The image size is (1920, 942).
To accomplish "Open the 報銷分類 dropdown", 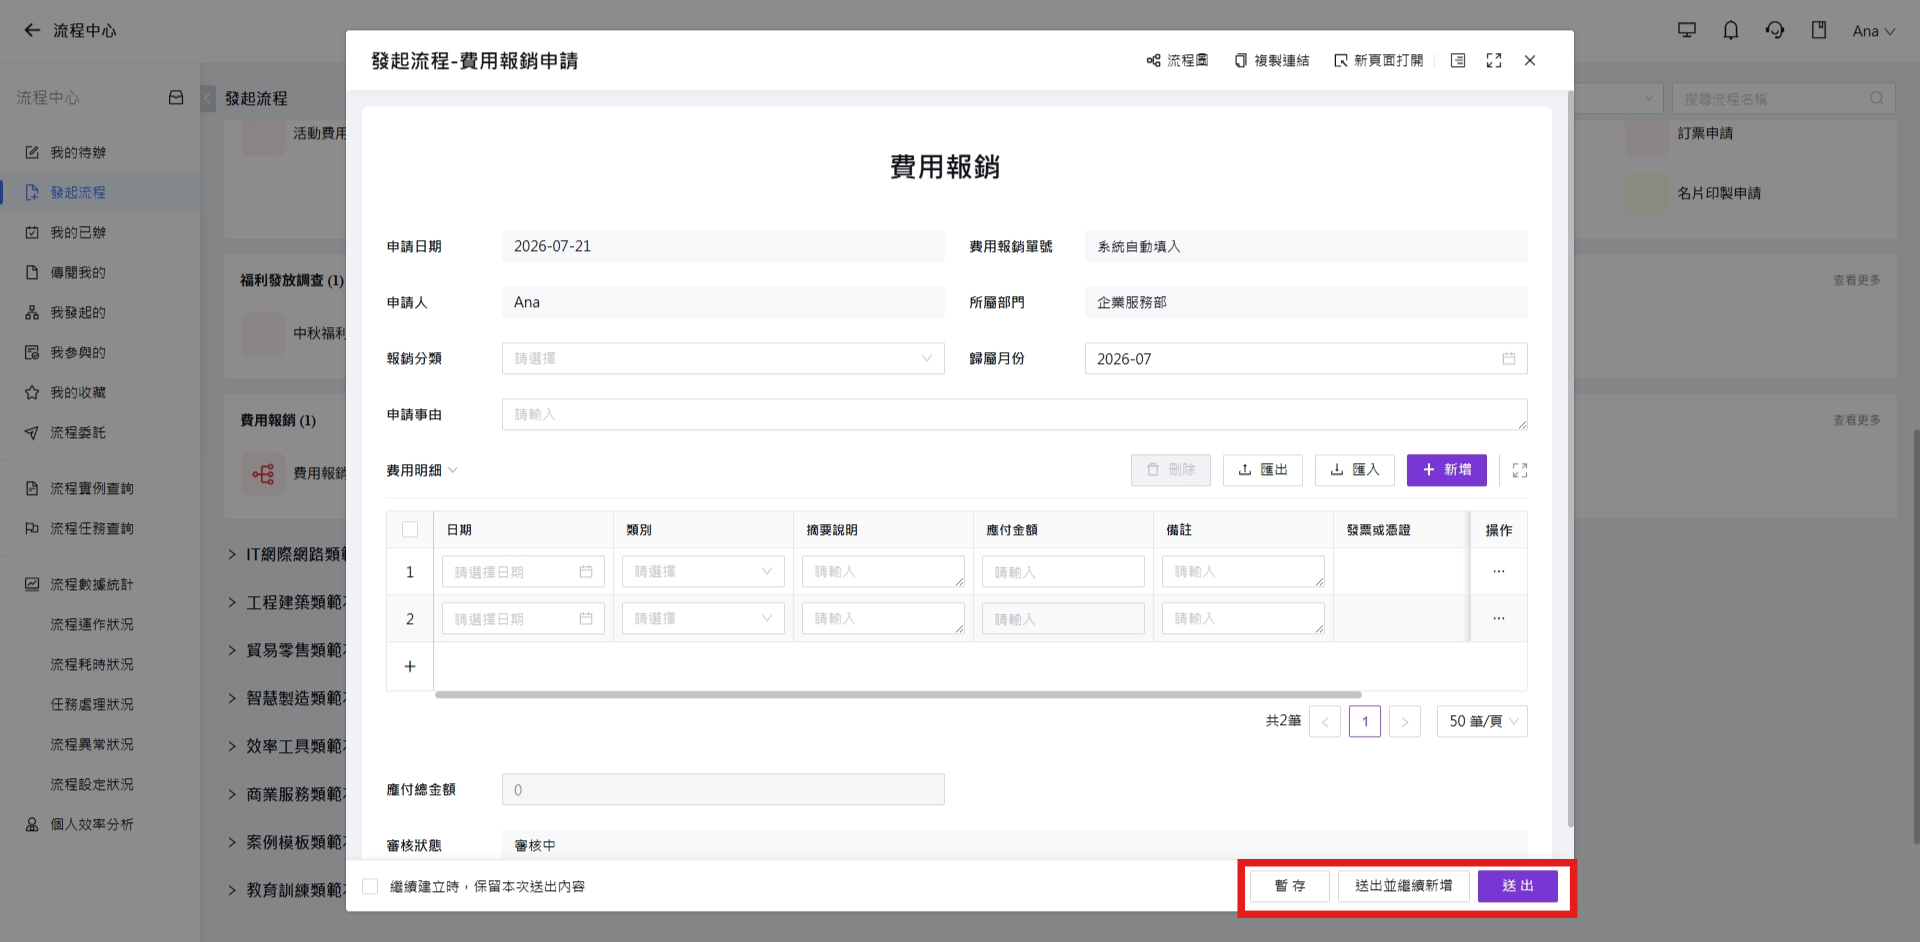I will click(x=723, y=359).
